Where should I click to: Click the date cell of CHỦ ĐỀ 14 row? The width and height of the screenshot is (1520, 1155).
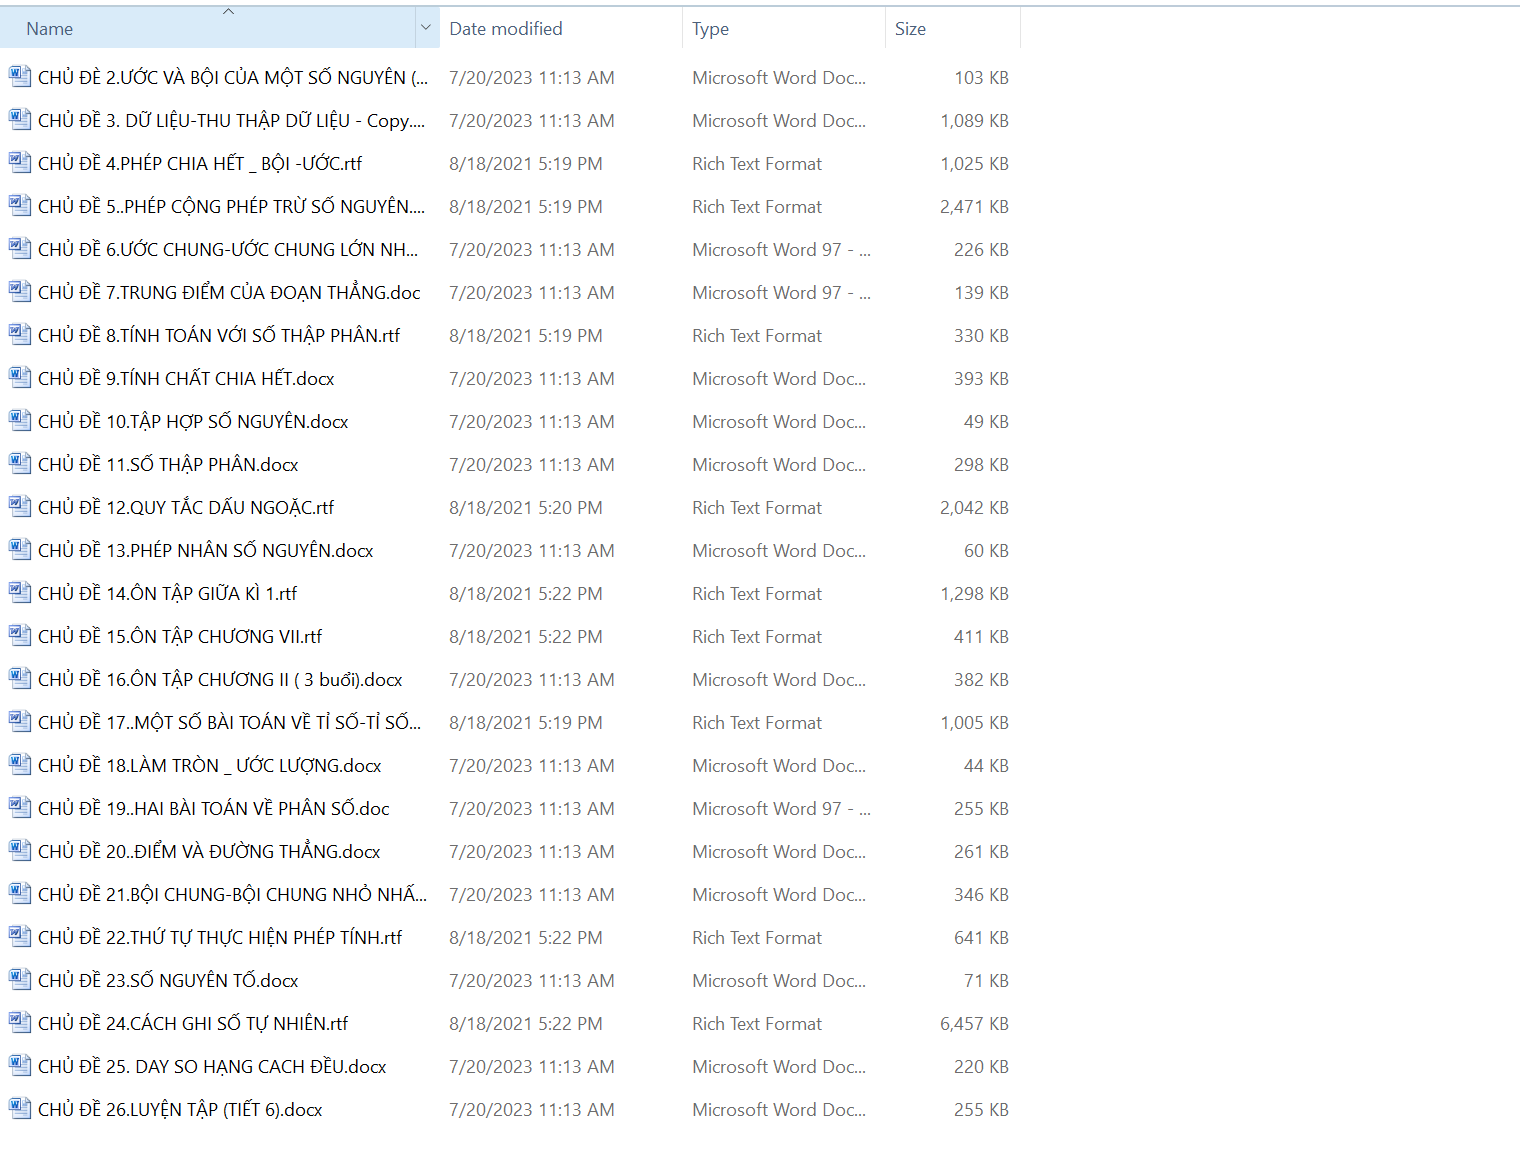tap(526, 593)
